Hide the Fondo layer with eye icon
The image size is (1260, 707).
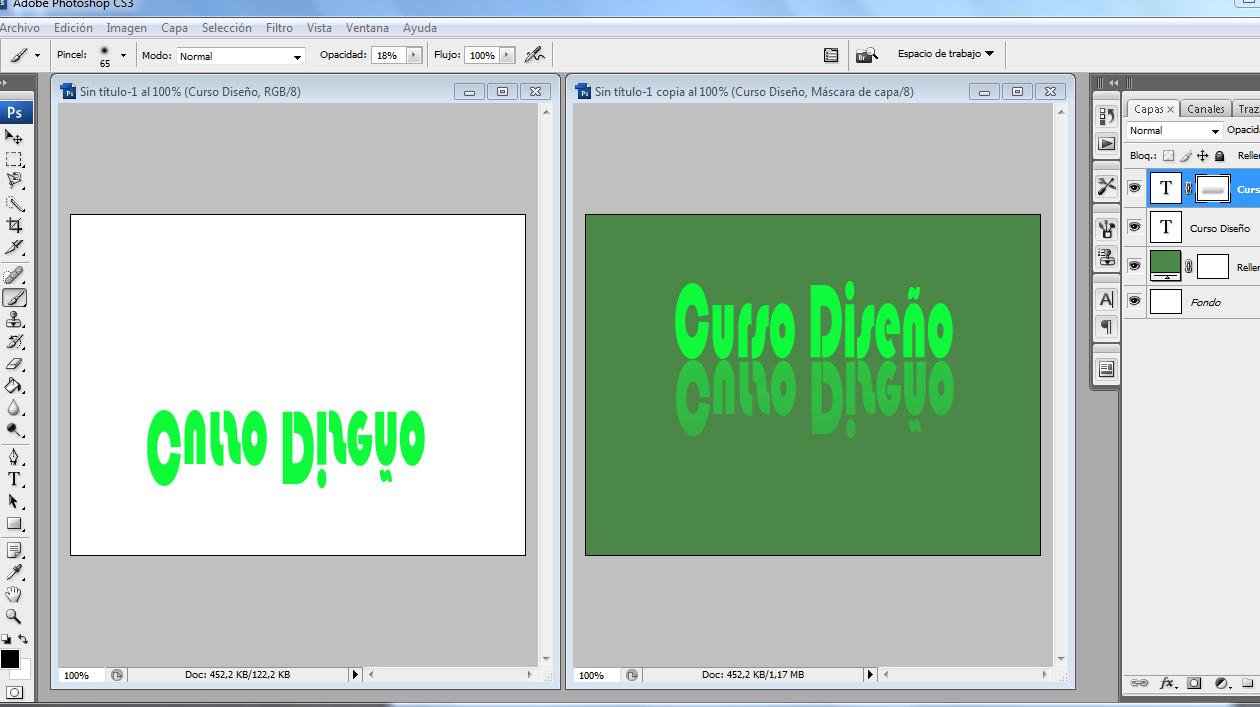point(1134,301)
